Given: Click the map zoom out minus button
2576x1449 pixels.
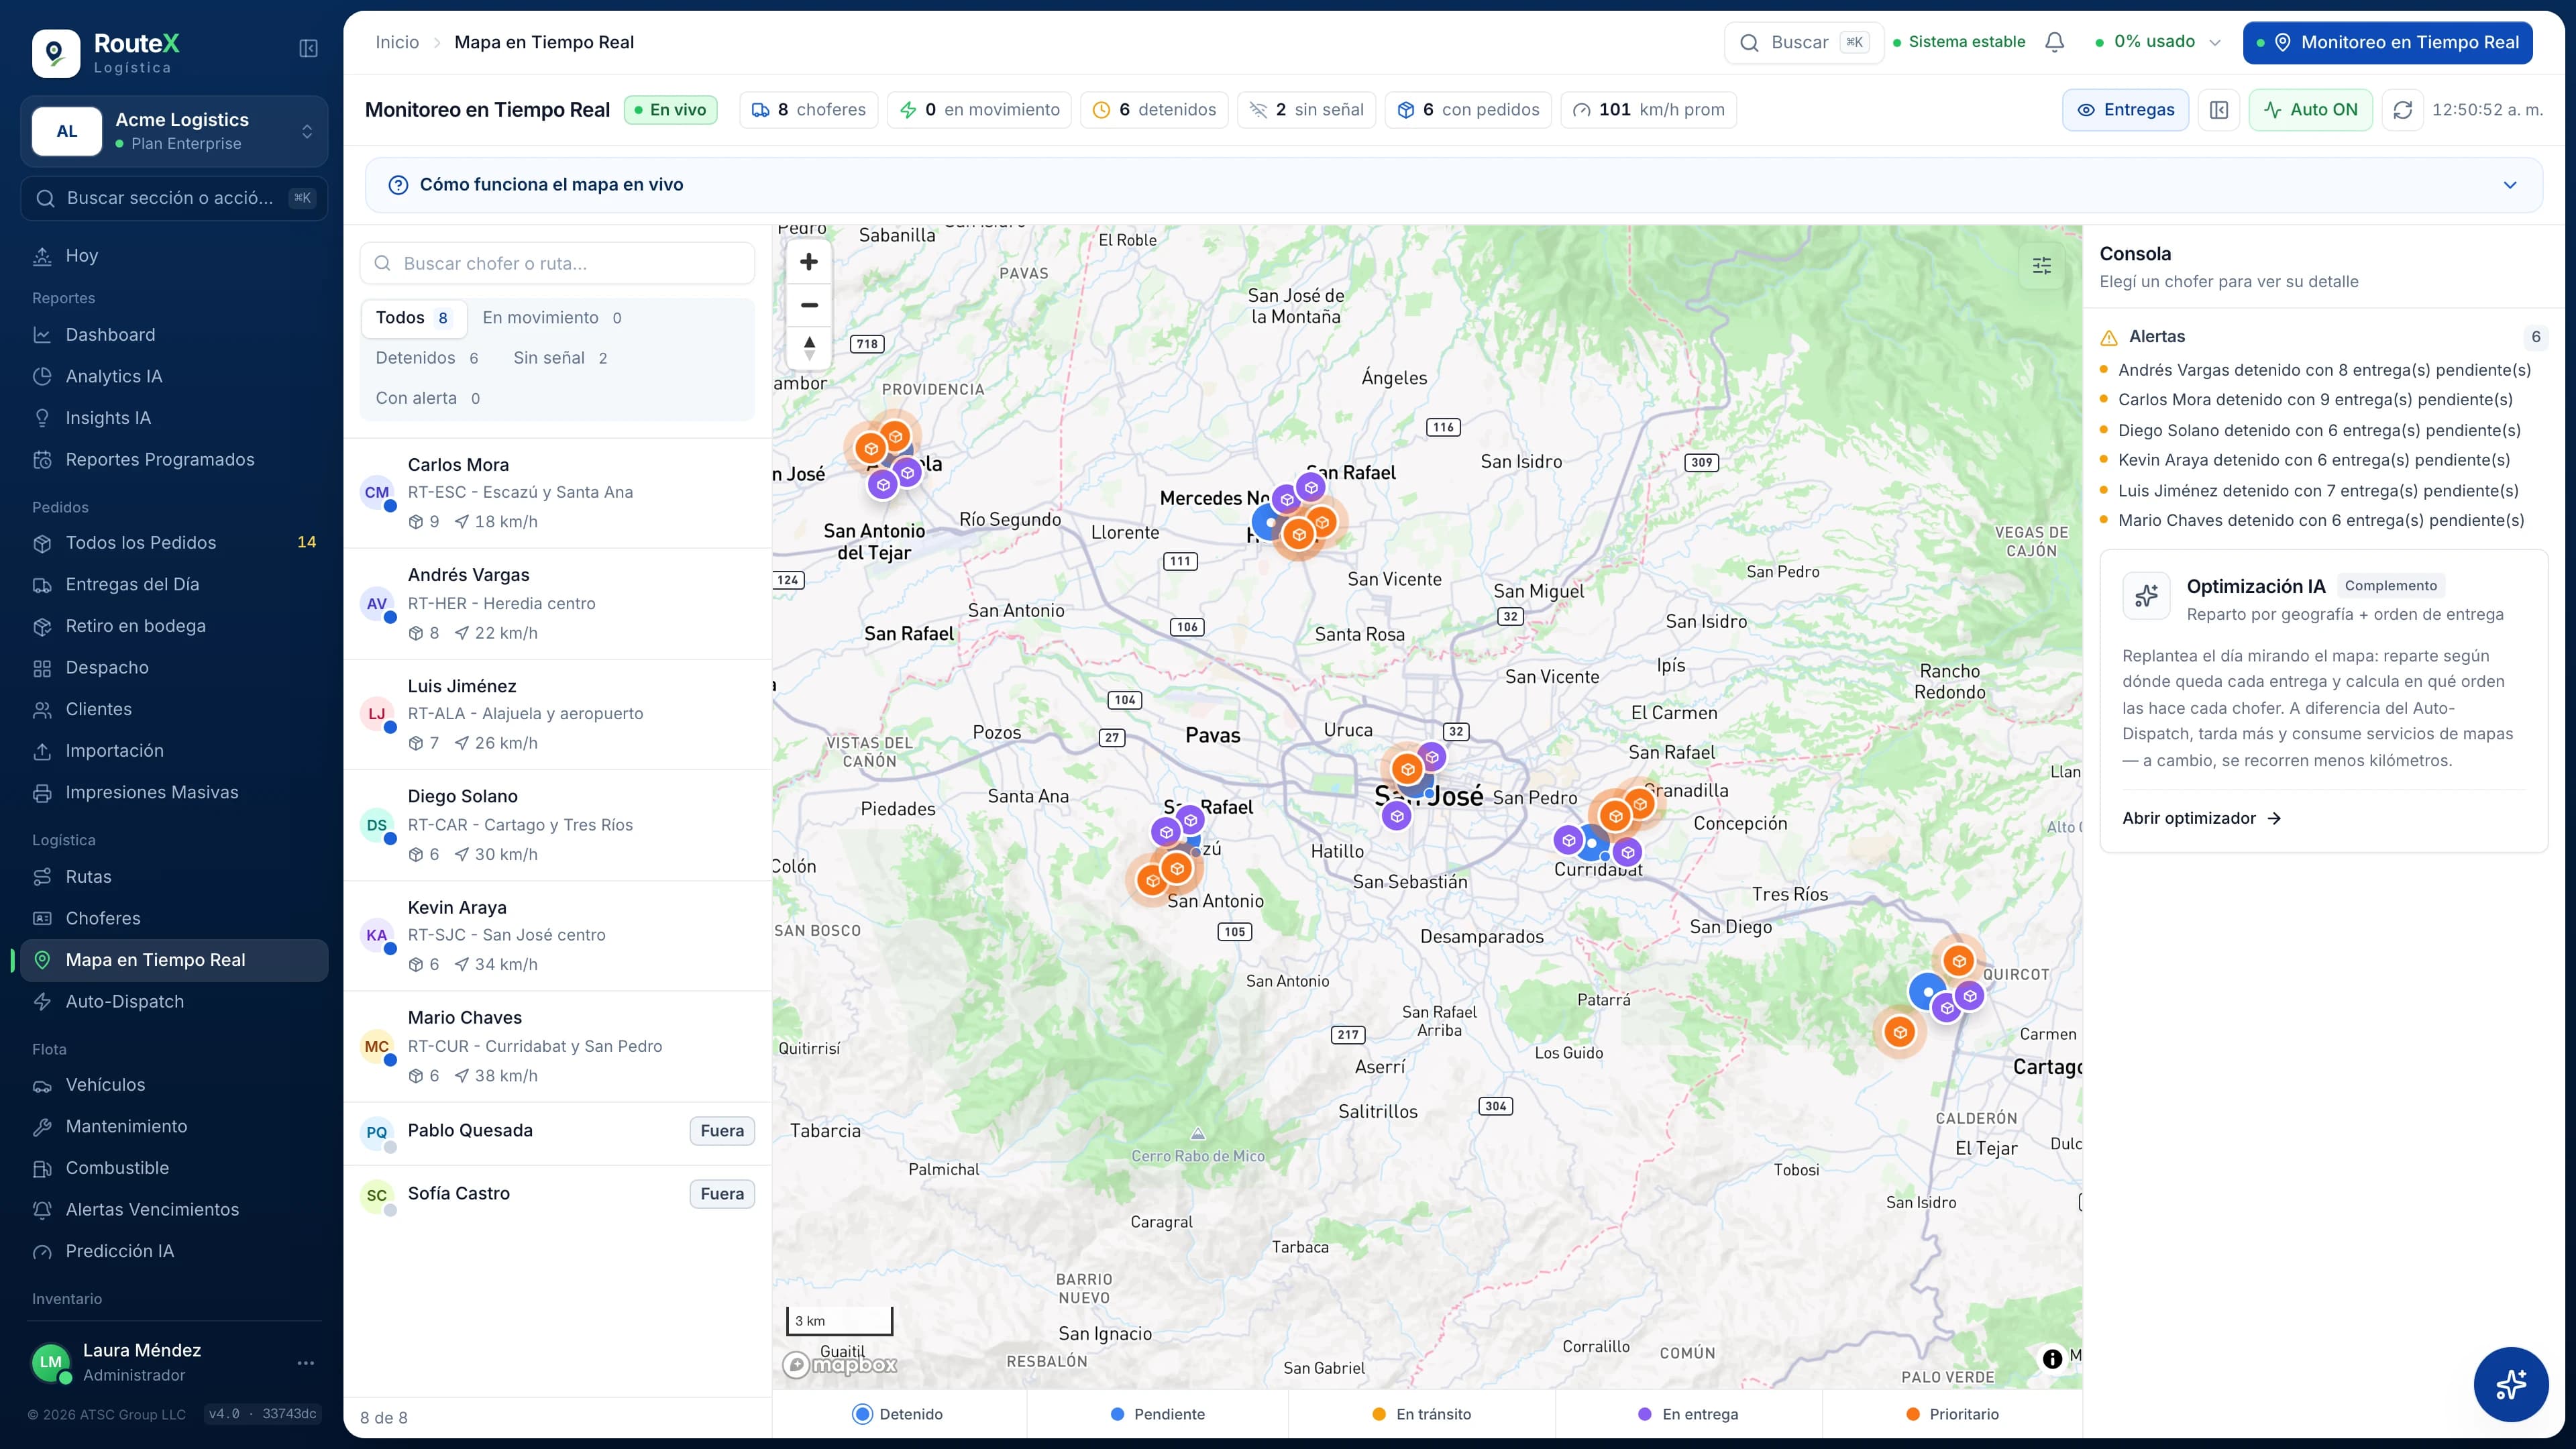Looking at the screenshot, I should (x=809, y=305).
